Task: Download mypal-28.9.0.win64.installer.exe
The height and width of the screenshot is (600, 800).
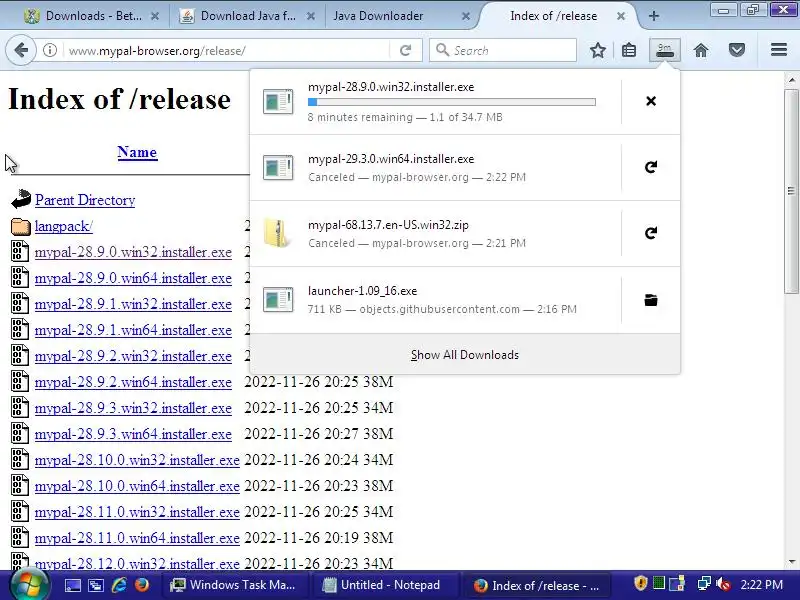Action: tap(133, 278)
